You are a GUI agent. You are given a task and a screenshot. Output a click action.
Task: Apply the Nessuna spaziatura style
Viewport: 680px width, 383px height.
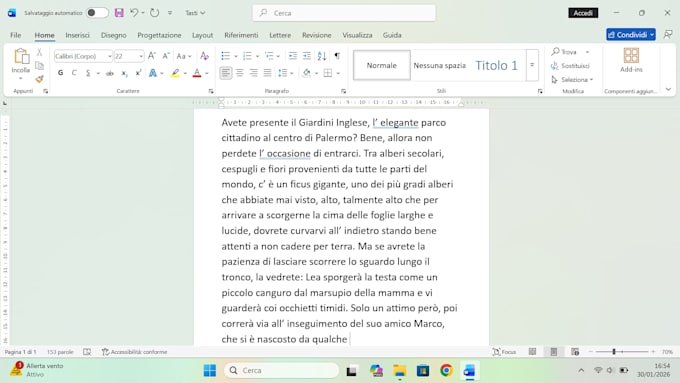coord(439,65)
